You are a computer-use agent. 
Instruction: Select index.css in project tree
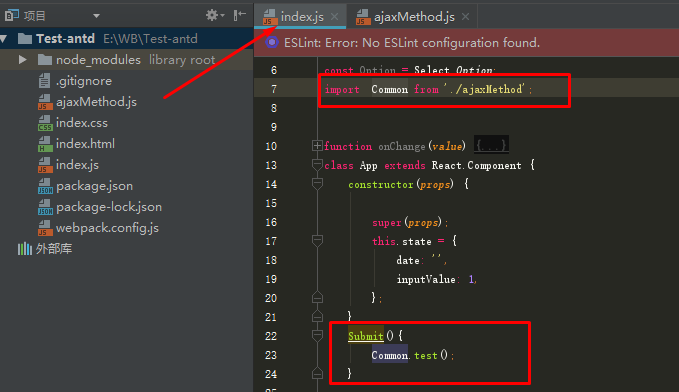tap(82, 123)
